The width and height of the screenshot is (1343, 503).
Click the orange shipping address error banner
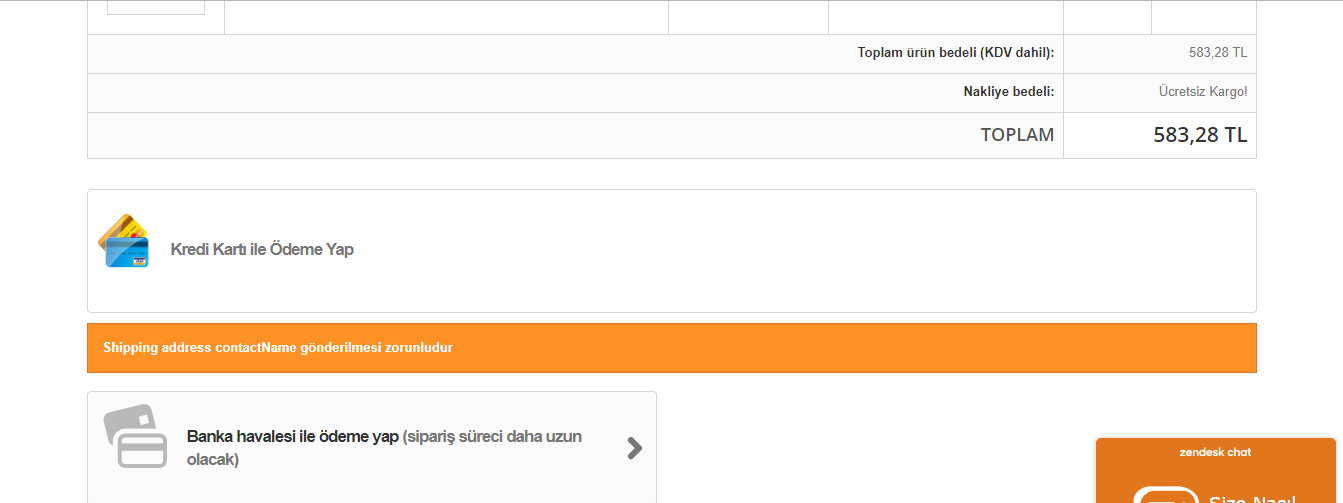click(x=671, y=348)
